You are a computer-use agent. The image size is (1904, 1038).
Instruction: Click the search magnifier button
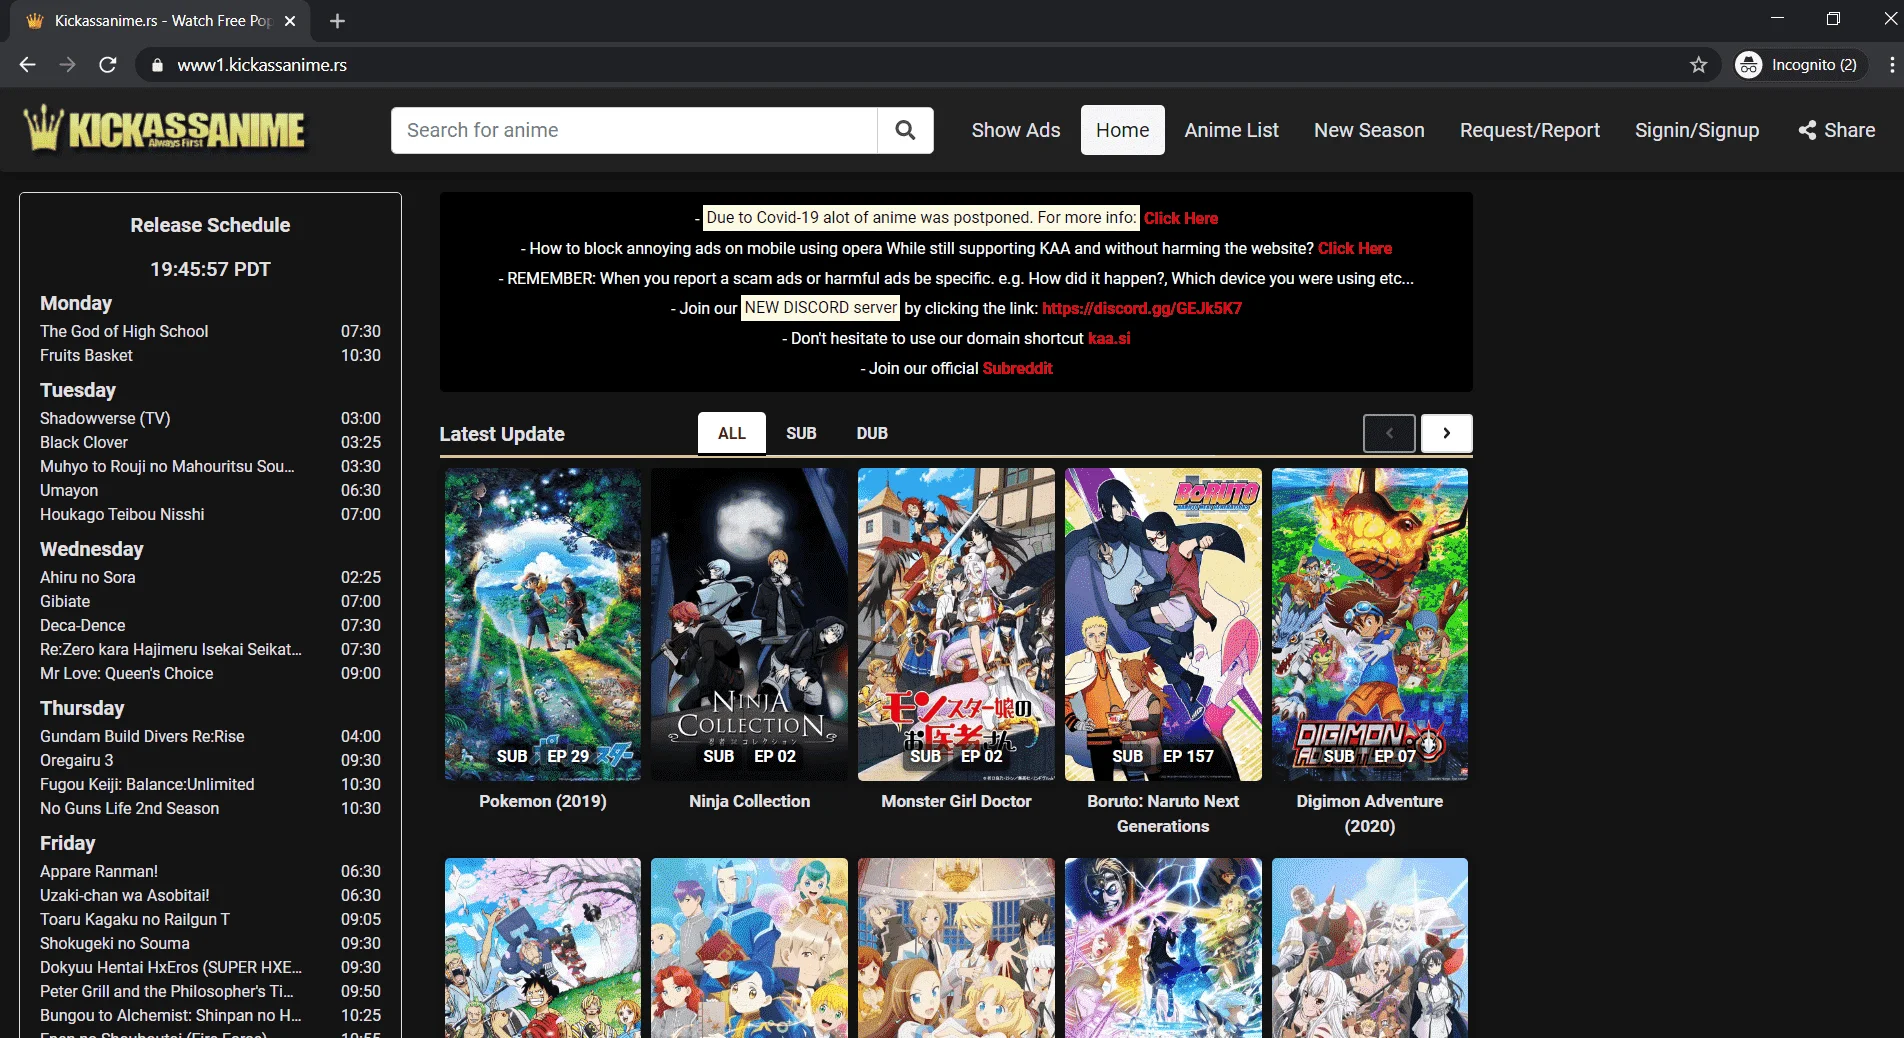tap(905, 130)
